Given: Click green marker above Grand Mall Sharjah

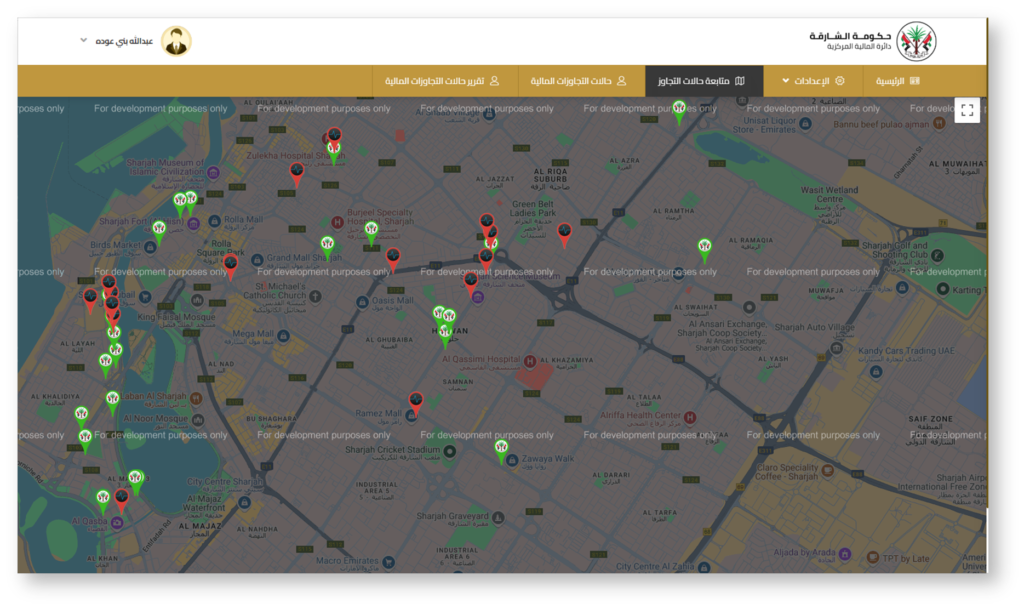Looking at the screenshot, I should click(327, 246).
